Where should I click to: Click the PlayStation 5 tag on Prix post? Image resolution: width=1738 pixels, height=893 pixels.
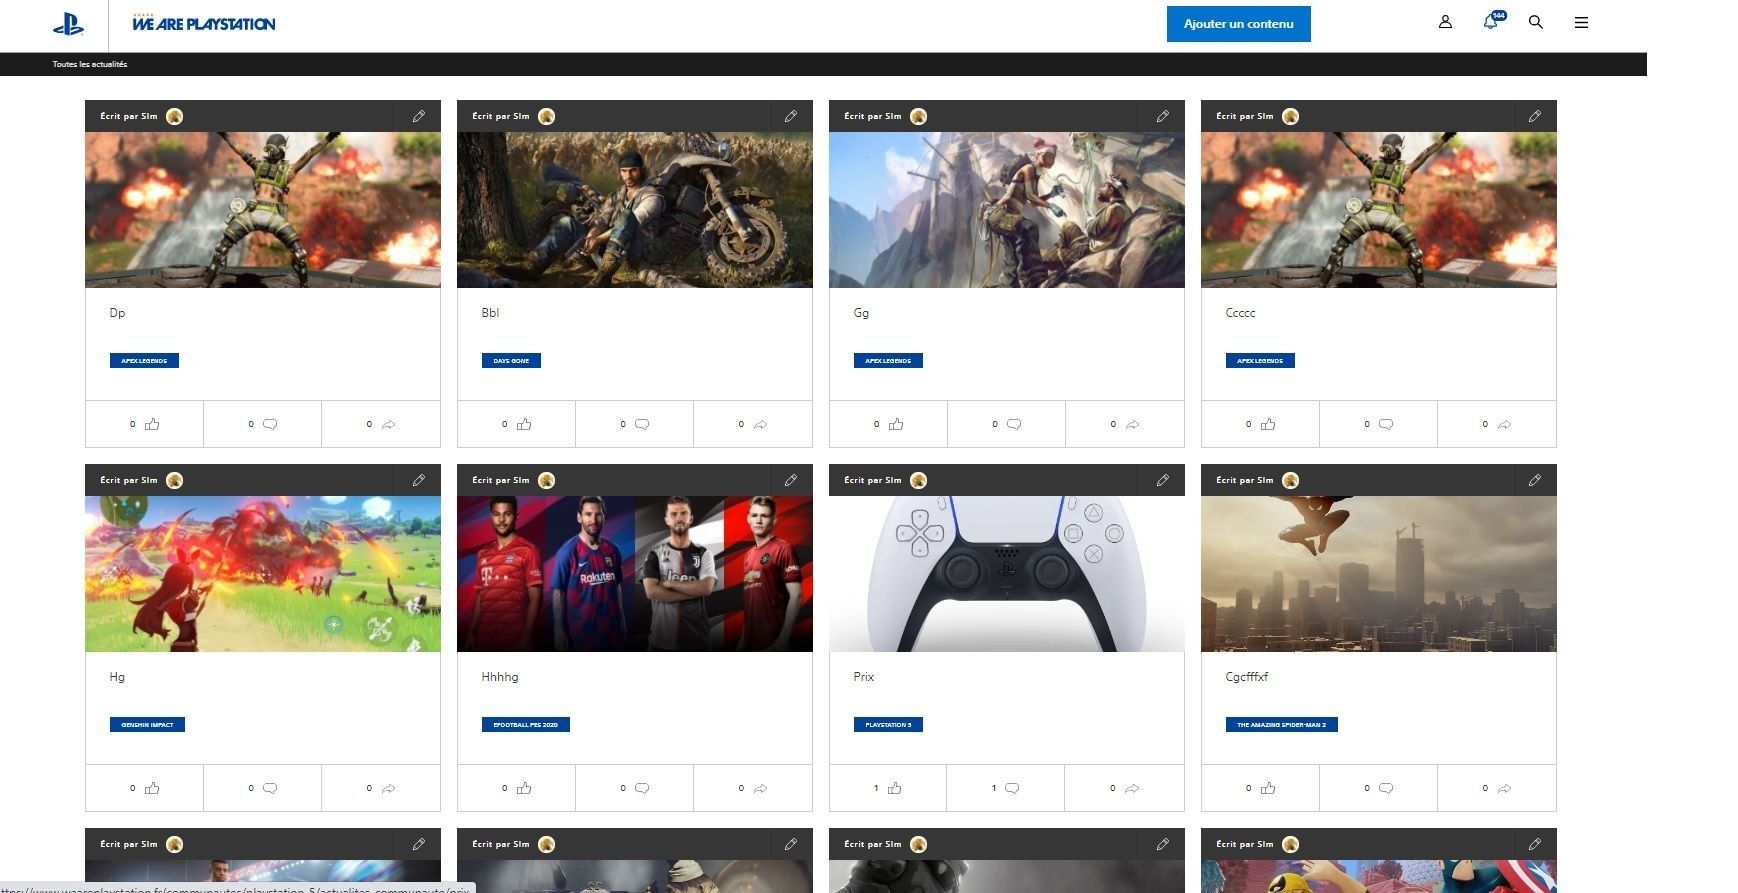coord(888,724)
